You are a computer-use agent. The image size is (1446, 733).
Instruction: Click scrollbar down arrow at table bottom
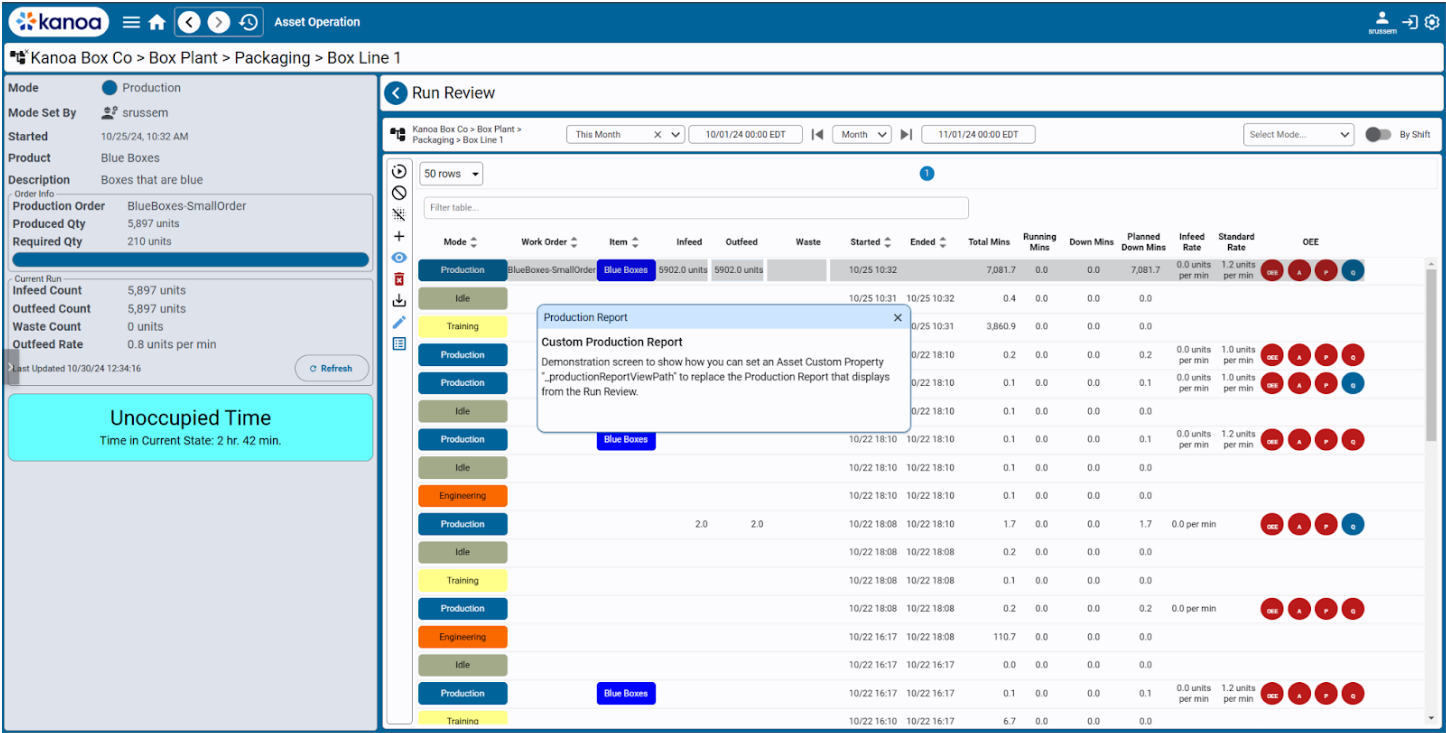(1431, 718)
